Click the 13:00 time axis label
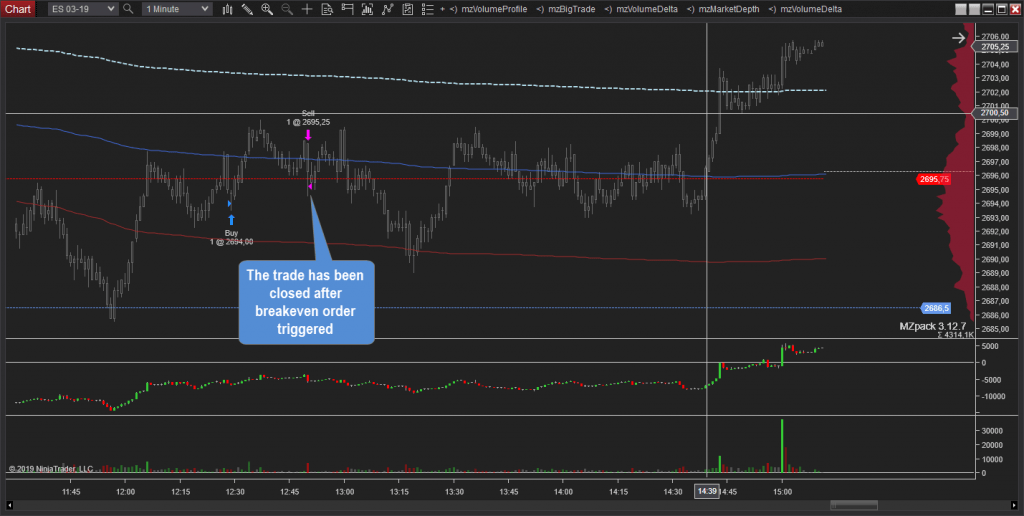Image resolution: width=1024 pixels, height=516 pixels. [x=345, y=491]
